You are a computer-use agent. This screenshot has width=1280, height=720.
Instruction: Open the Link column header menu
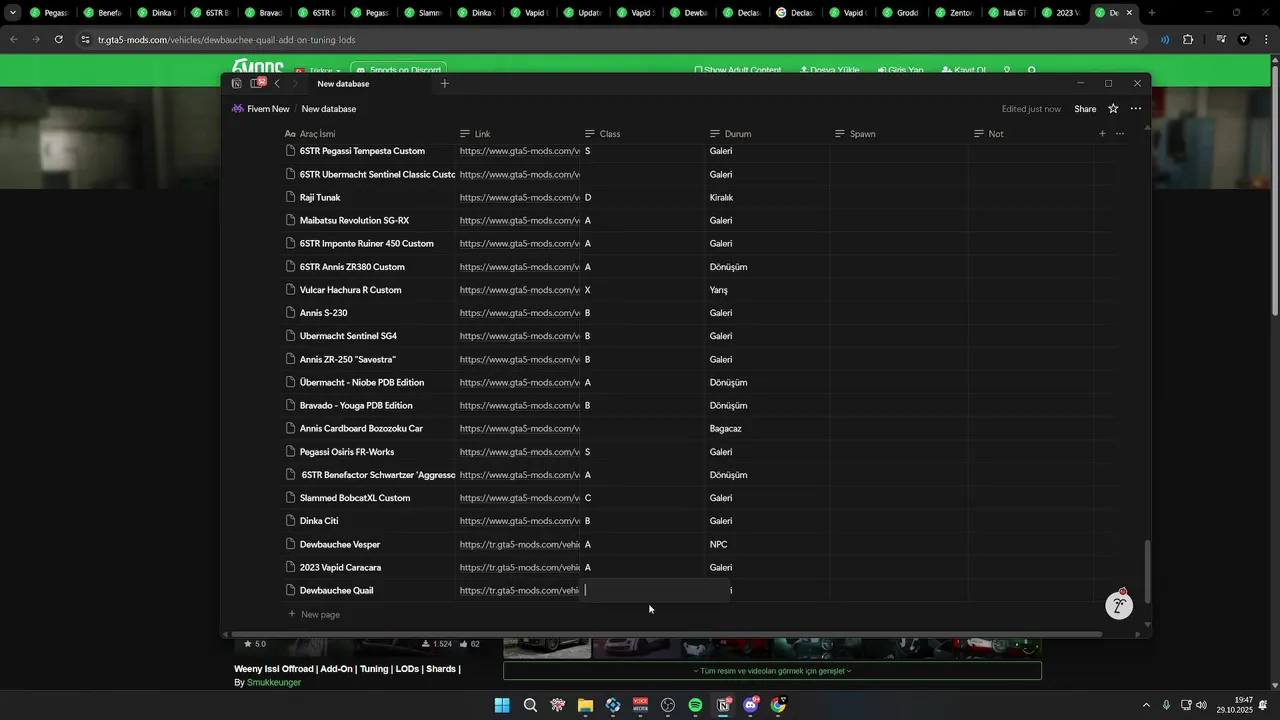tap(475, 134)
